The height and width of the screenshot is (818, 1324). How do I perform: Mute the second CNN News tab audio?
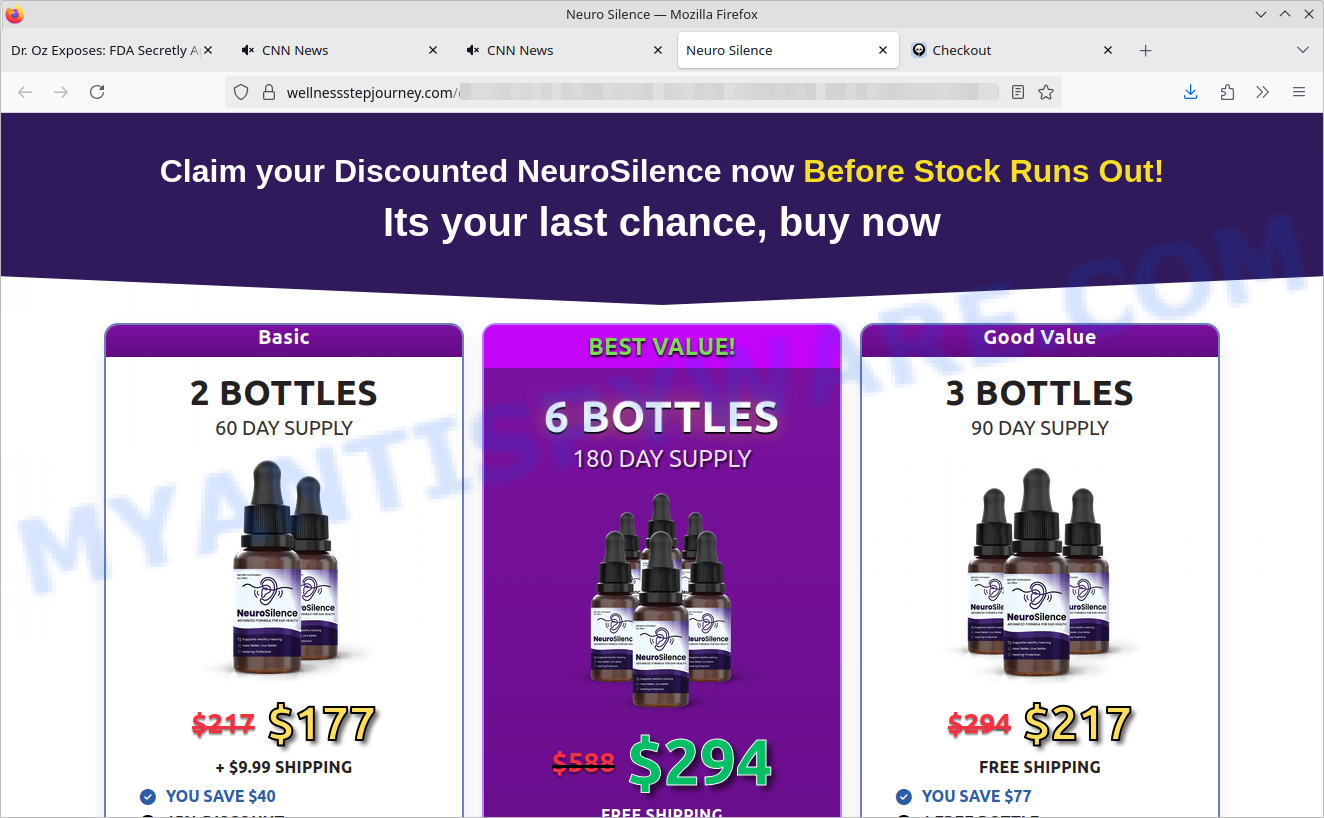(x=473, y=50)
